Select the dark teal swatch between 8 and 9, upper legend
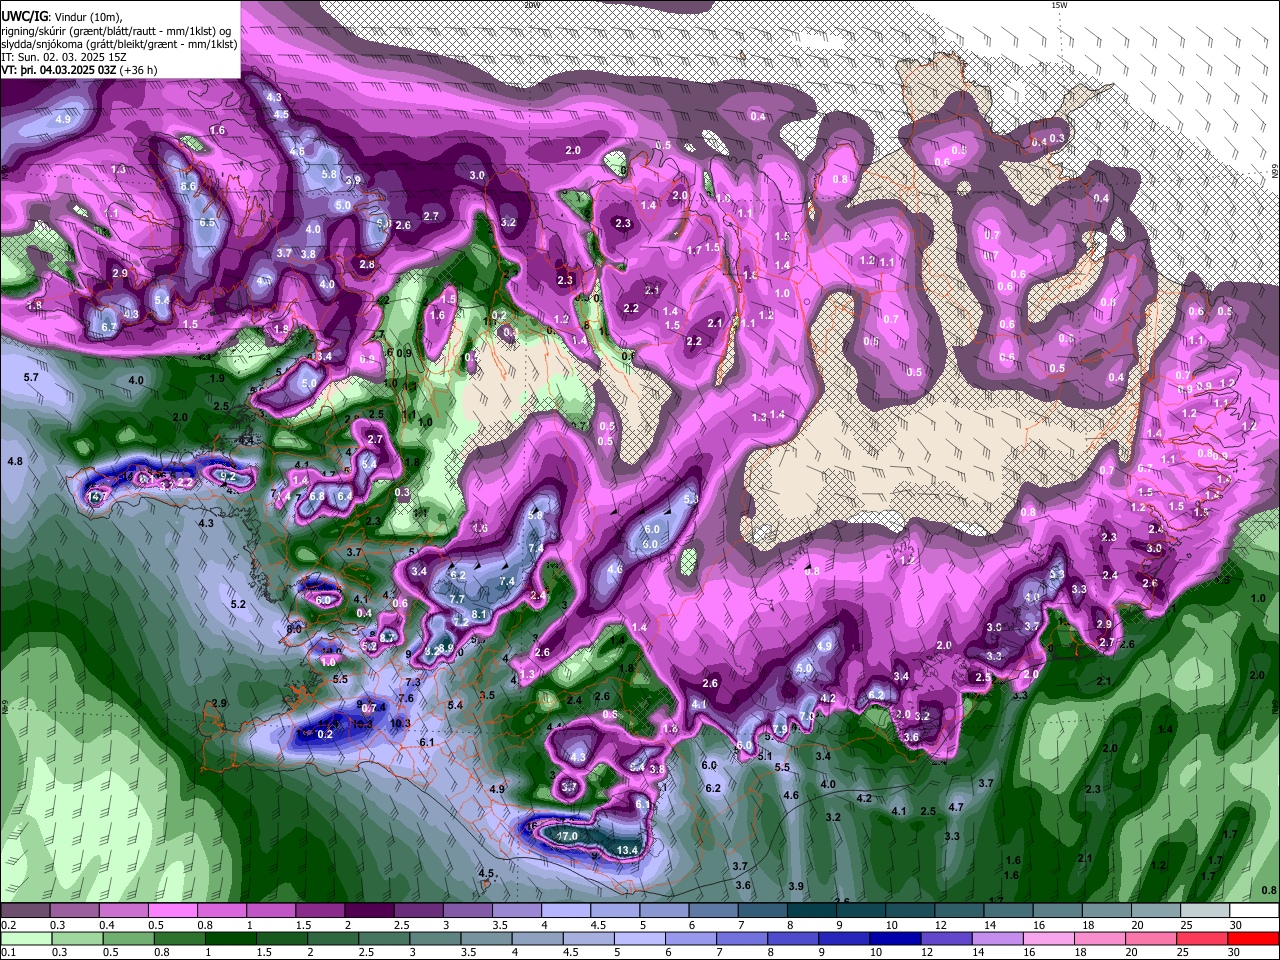 coord(812,911)
